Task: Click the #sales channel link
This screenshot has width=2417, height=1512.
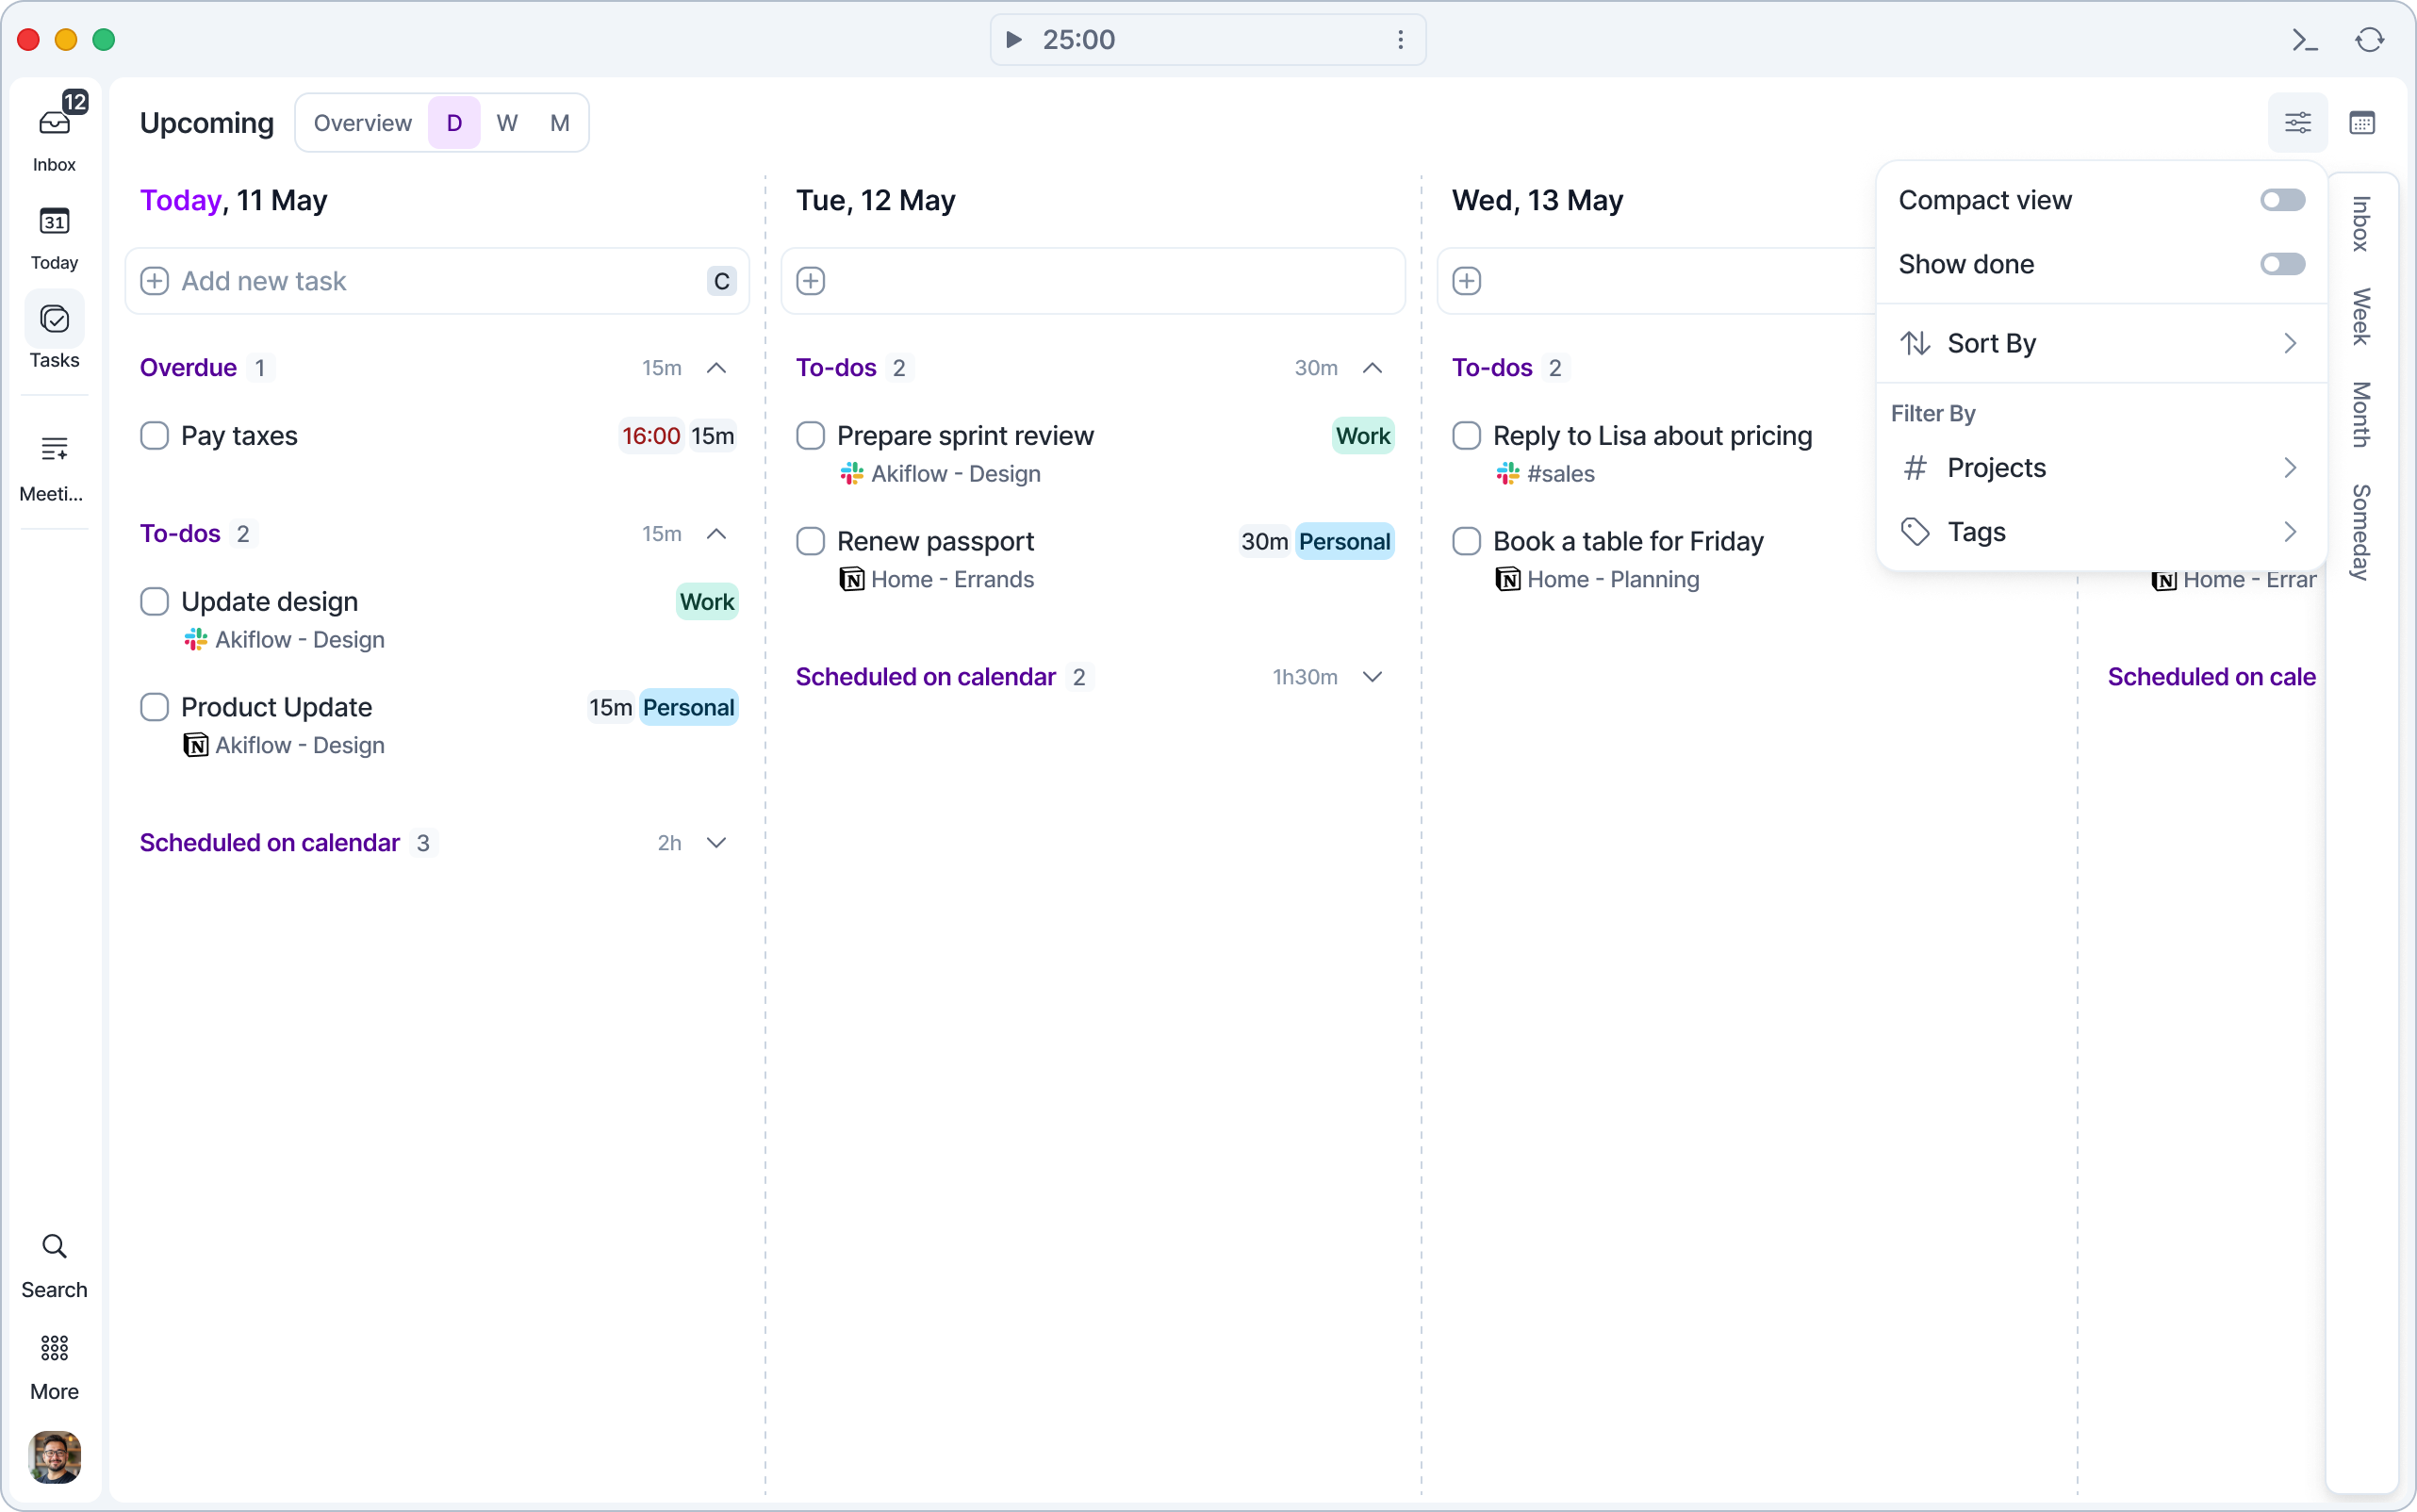Action: coord(1561,473)
